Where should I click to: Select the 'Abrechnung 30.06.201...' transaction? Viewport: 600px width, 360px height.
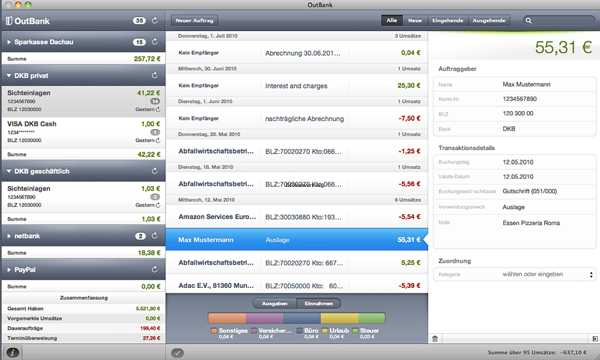pos(297,53)
